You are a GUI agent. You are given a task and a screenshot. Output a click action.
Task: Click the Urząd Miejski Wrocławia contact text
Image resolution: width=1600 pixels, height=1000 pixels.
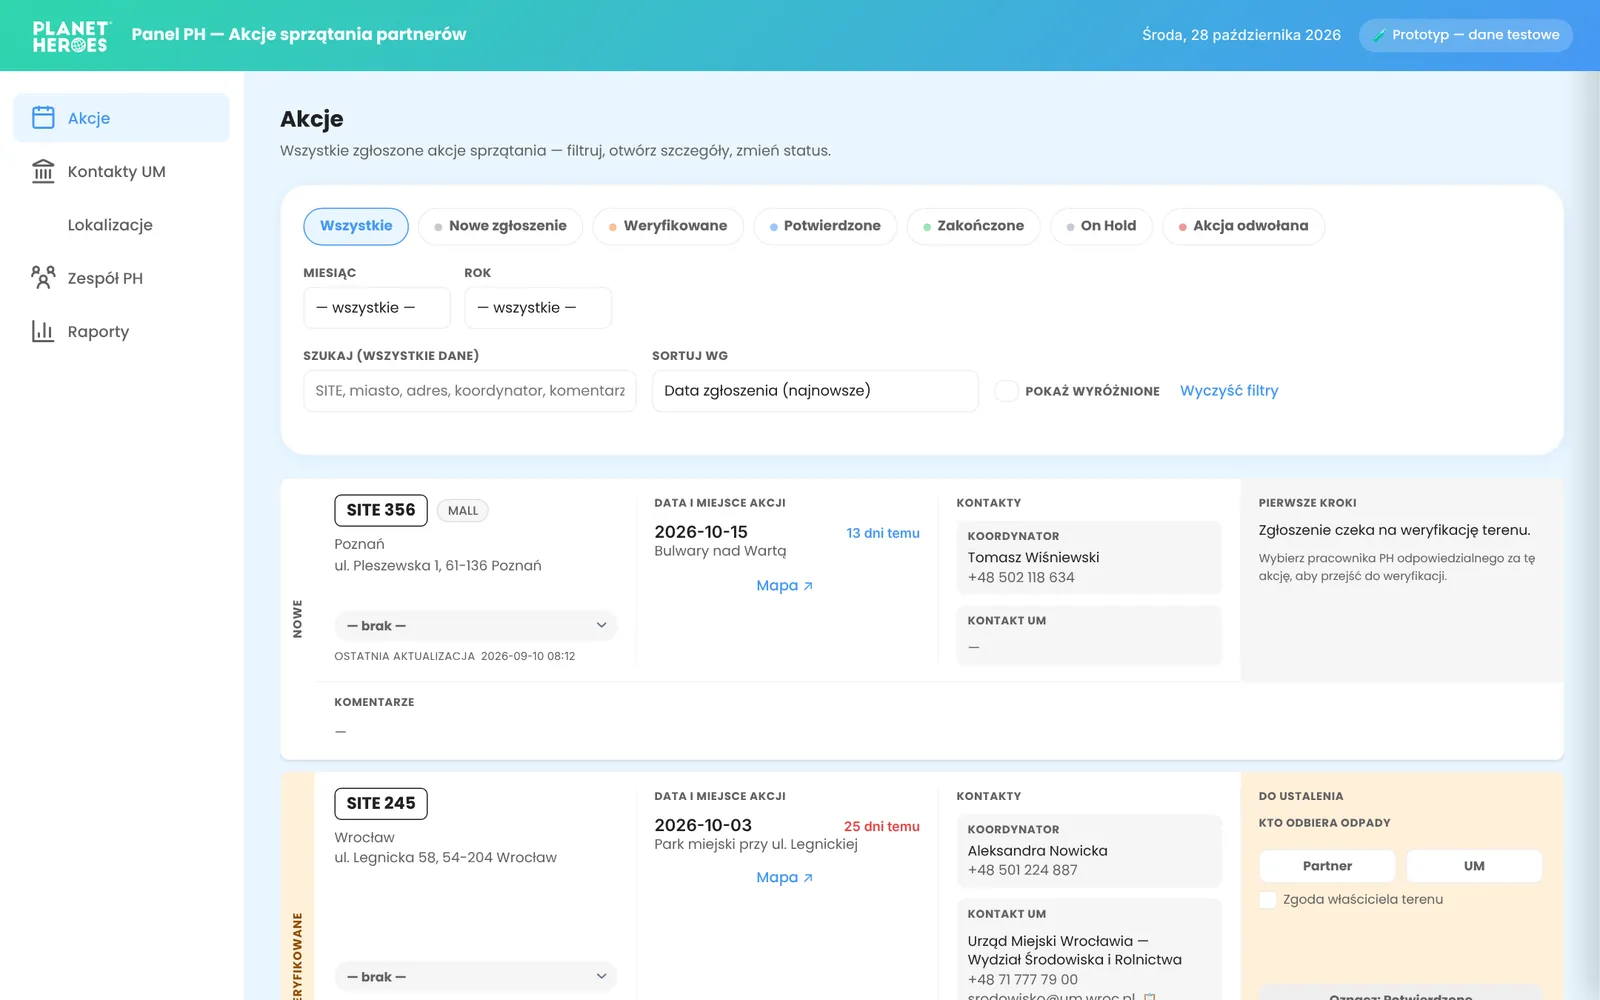pyautogui.click(x=1074, y=951)
